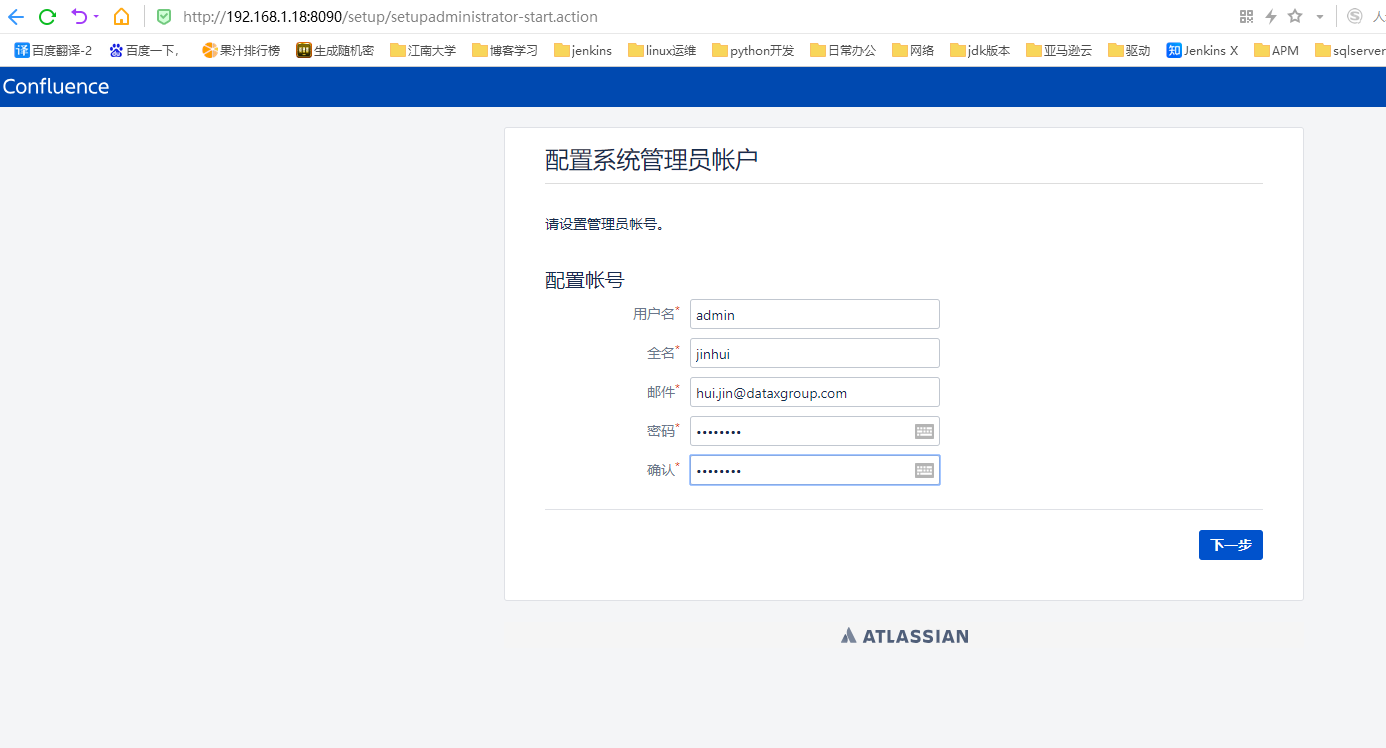Screen dimensions: 1386x748
Task: Open the 亚马逊云 bookmark folder
Action: [x=1059, y=50]
